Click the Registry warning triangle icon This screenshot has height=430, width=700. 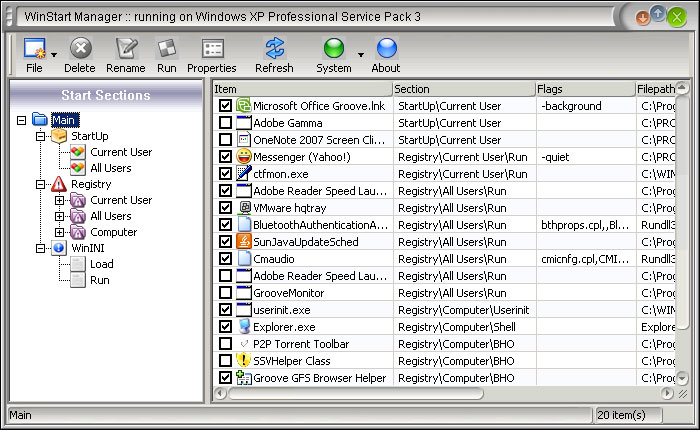click(59, 184)
